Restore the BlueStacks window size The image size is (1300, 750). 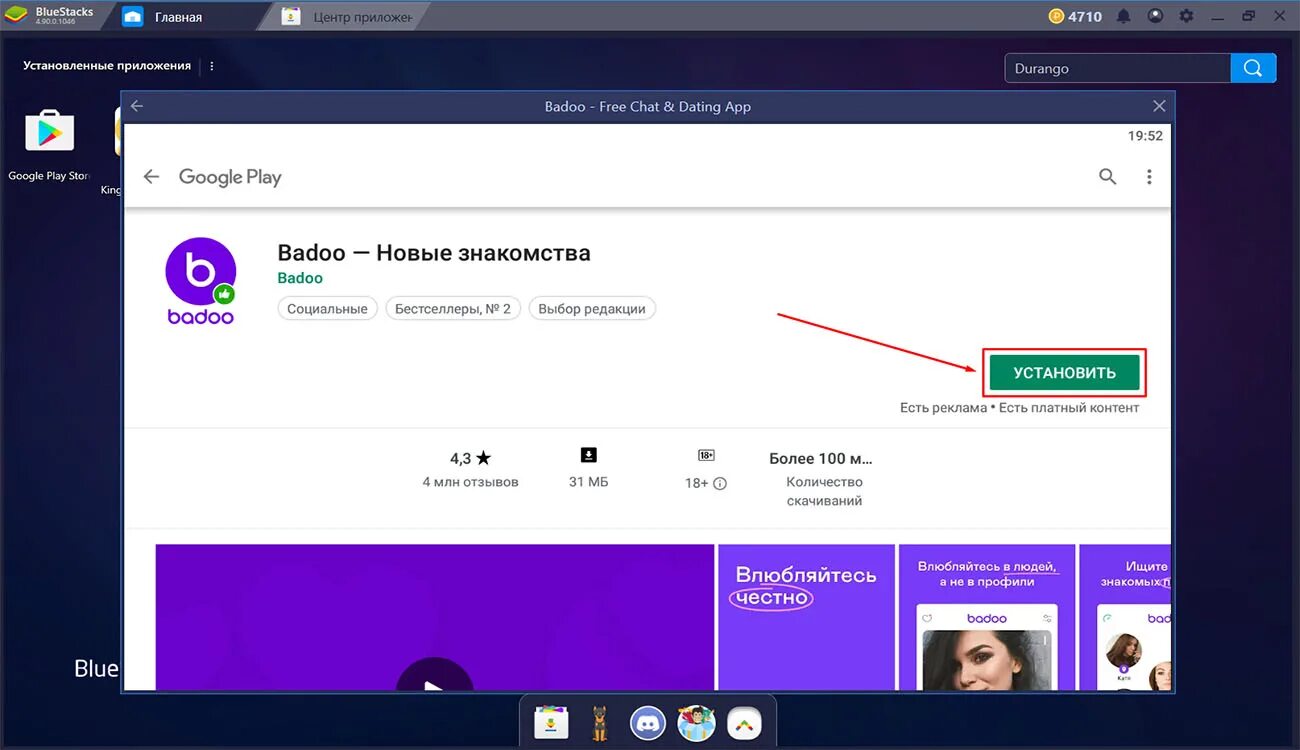pyautogui.click(x=1248, y=16)
